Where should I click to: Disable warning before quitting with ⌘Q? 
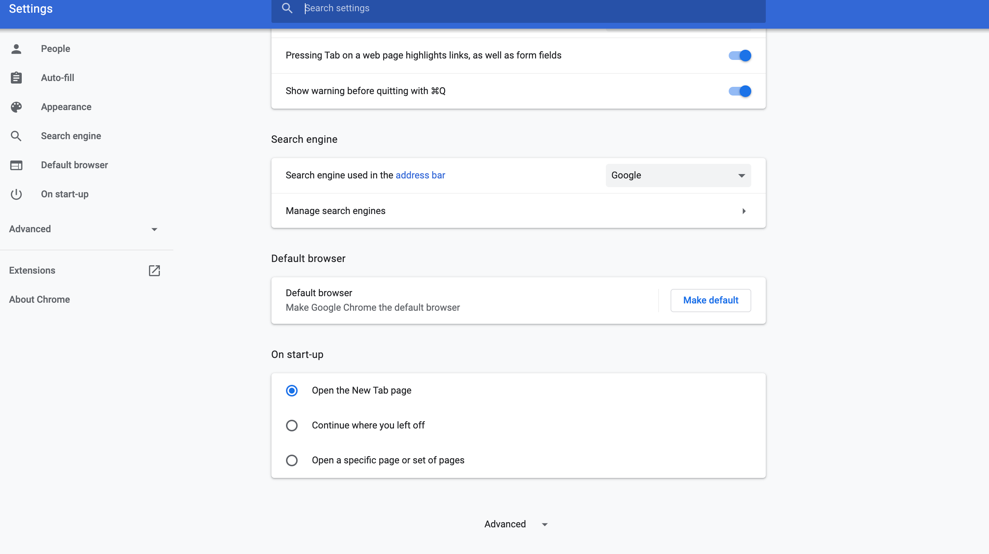[739, 91]
